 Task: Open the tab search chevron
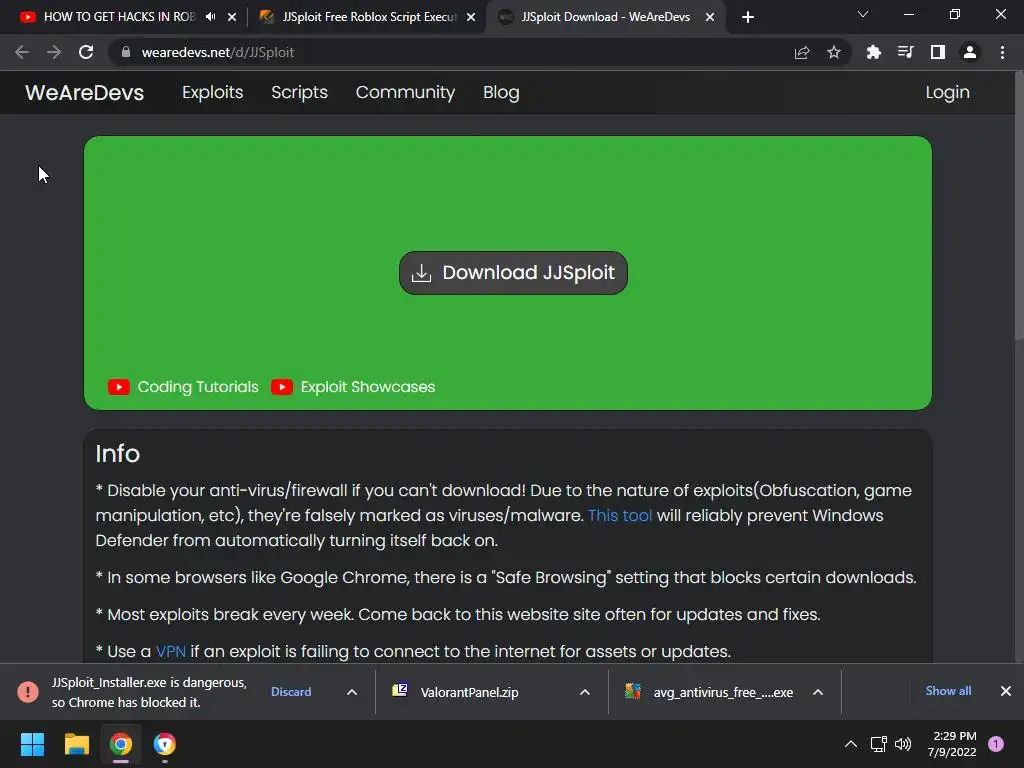click(863, 14)
